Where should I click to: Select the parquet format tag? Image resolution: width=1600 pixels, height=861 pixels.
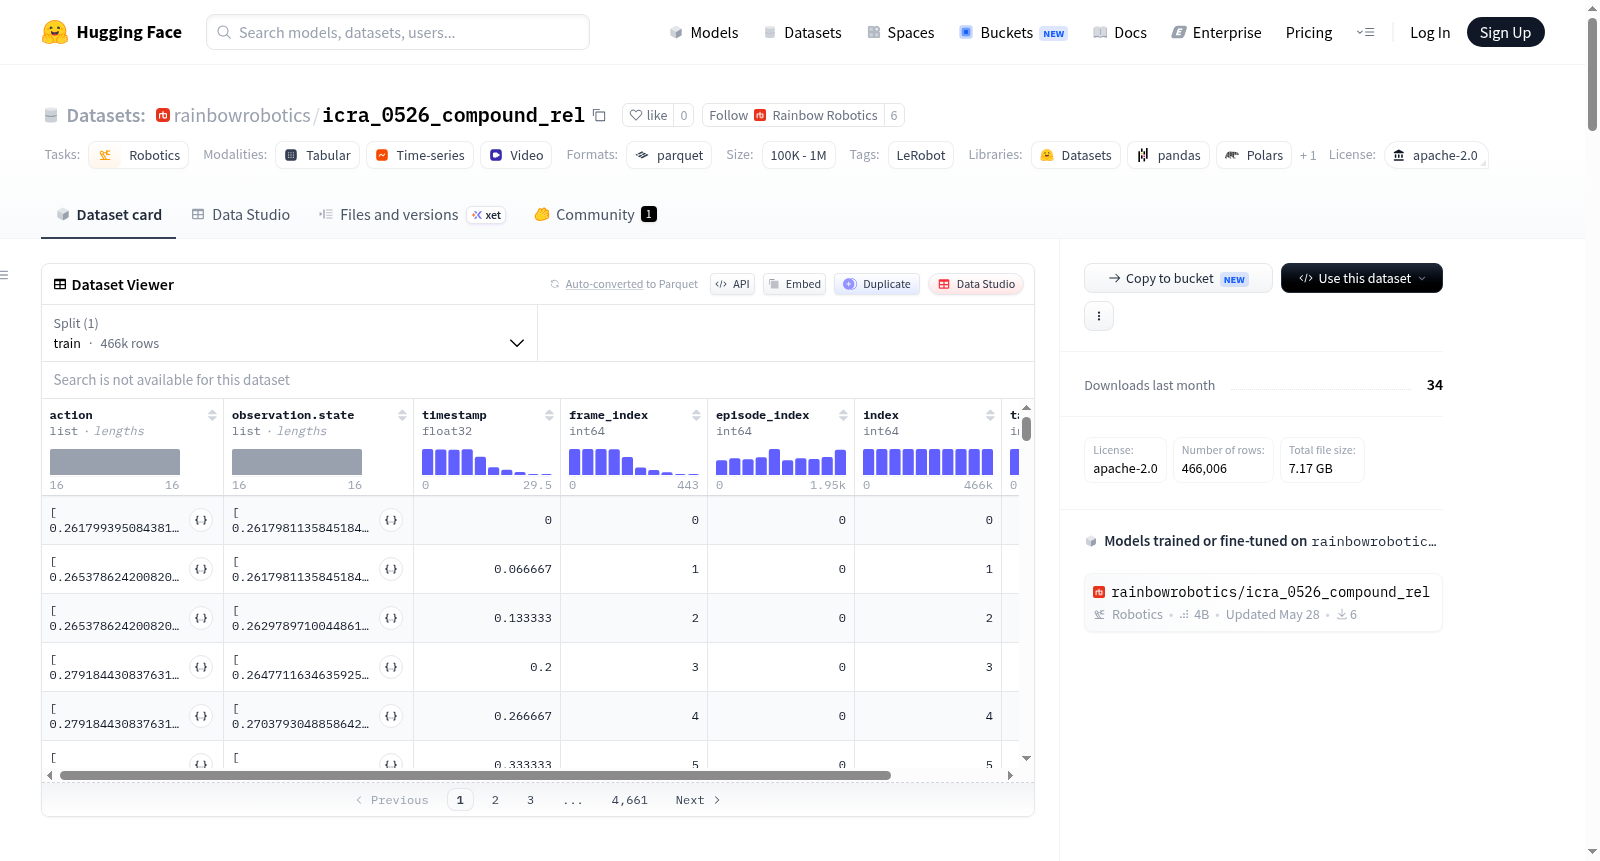[669, 155]
